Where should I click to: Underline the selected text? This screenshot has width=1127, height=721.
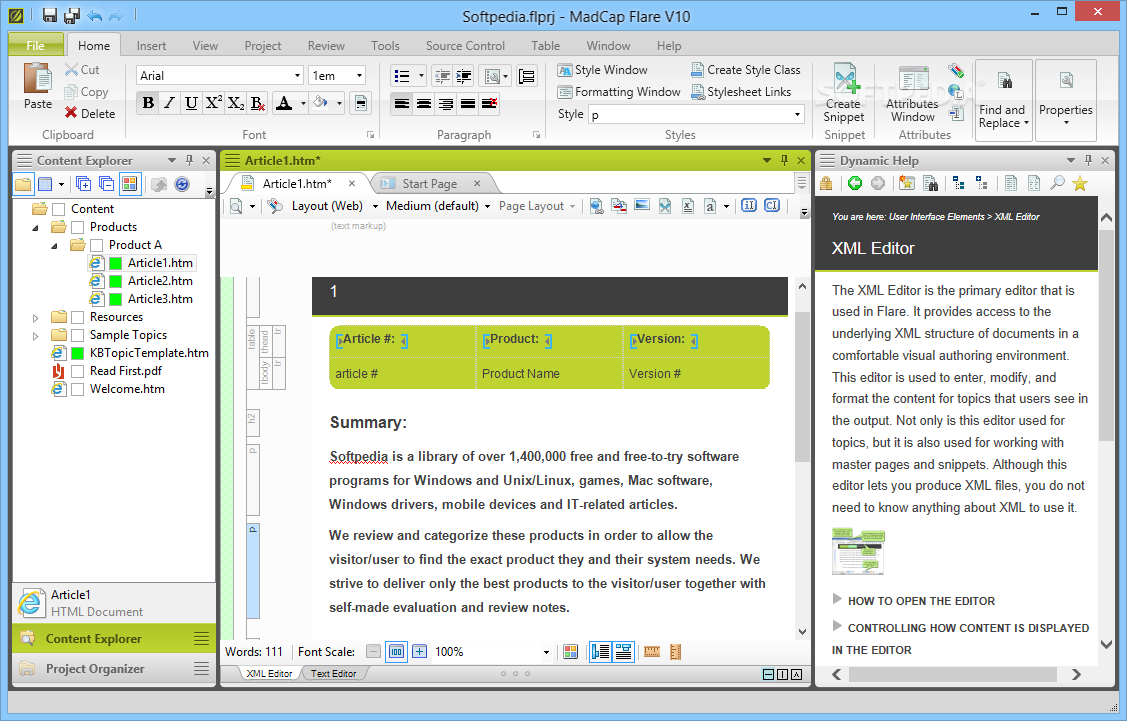(191, 103)
